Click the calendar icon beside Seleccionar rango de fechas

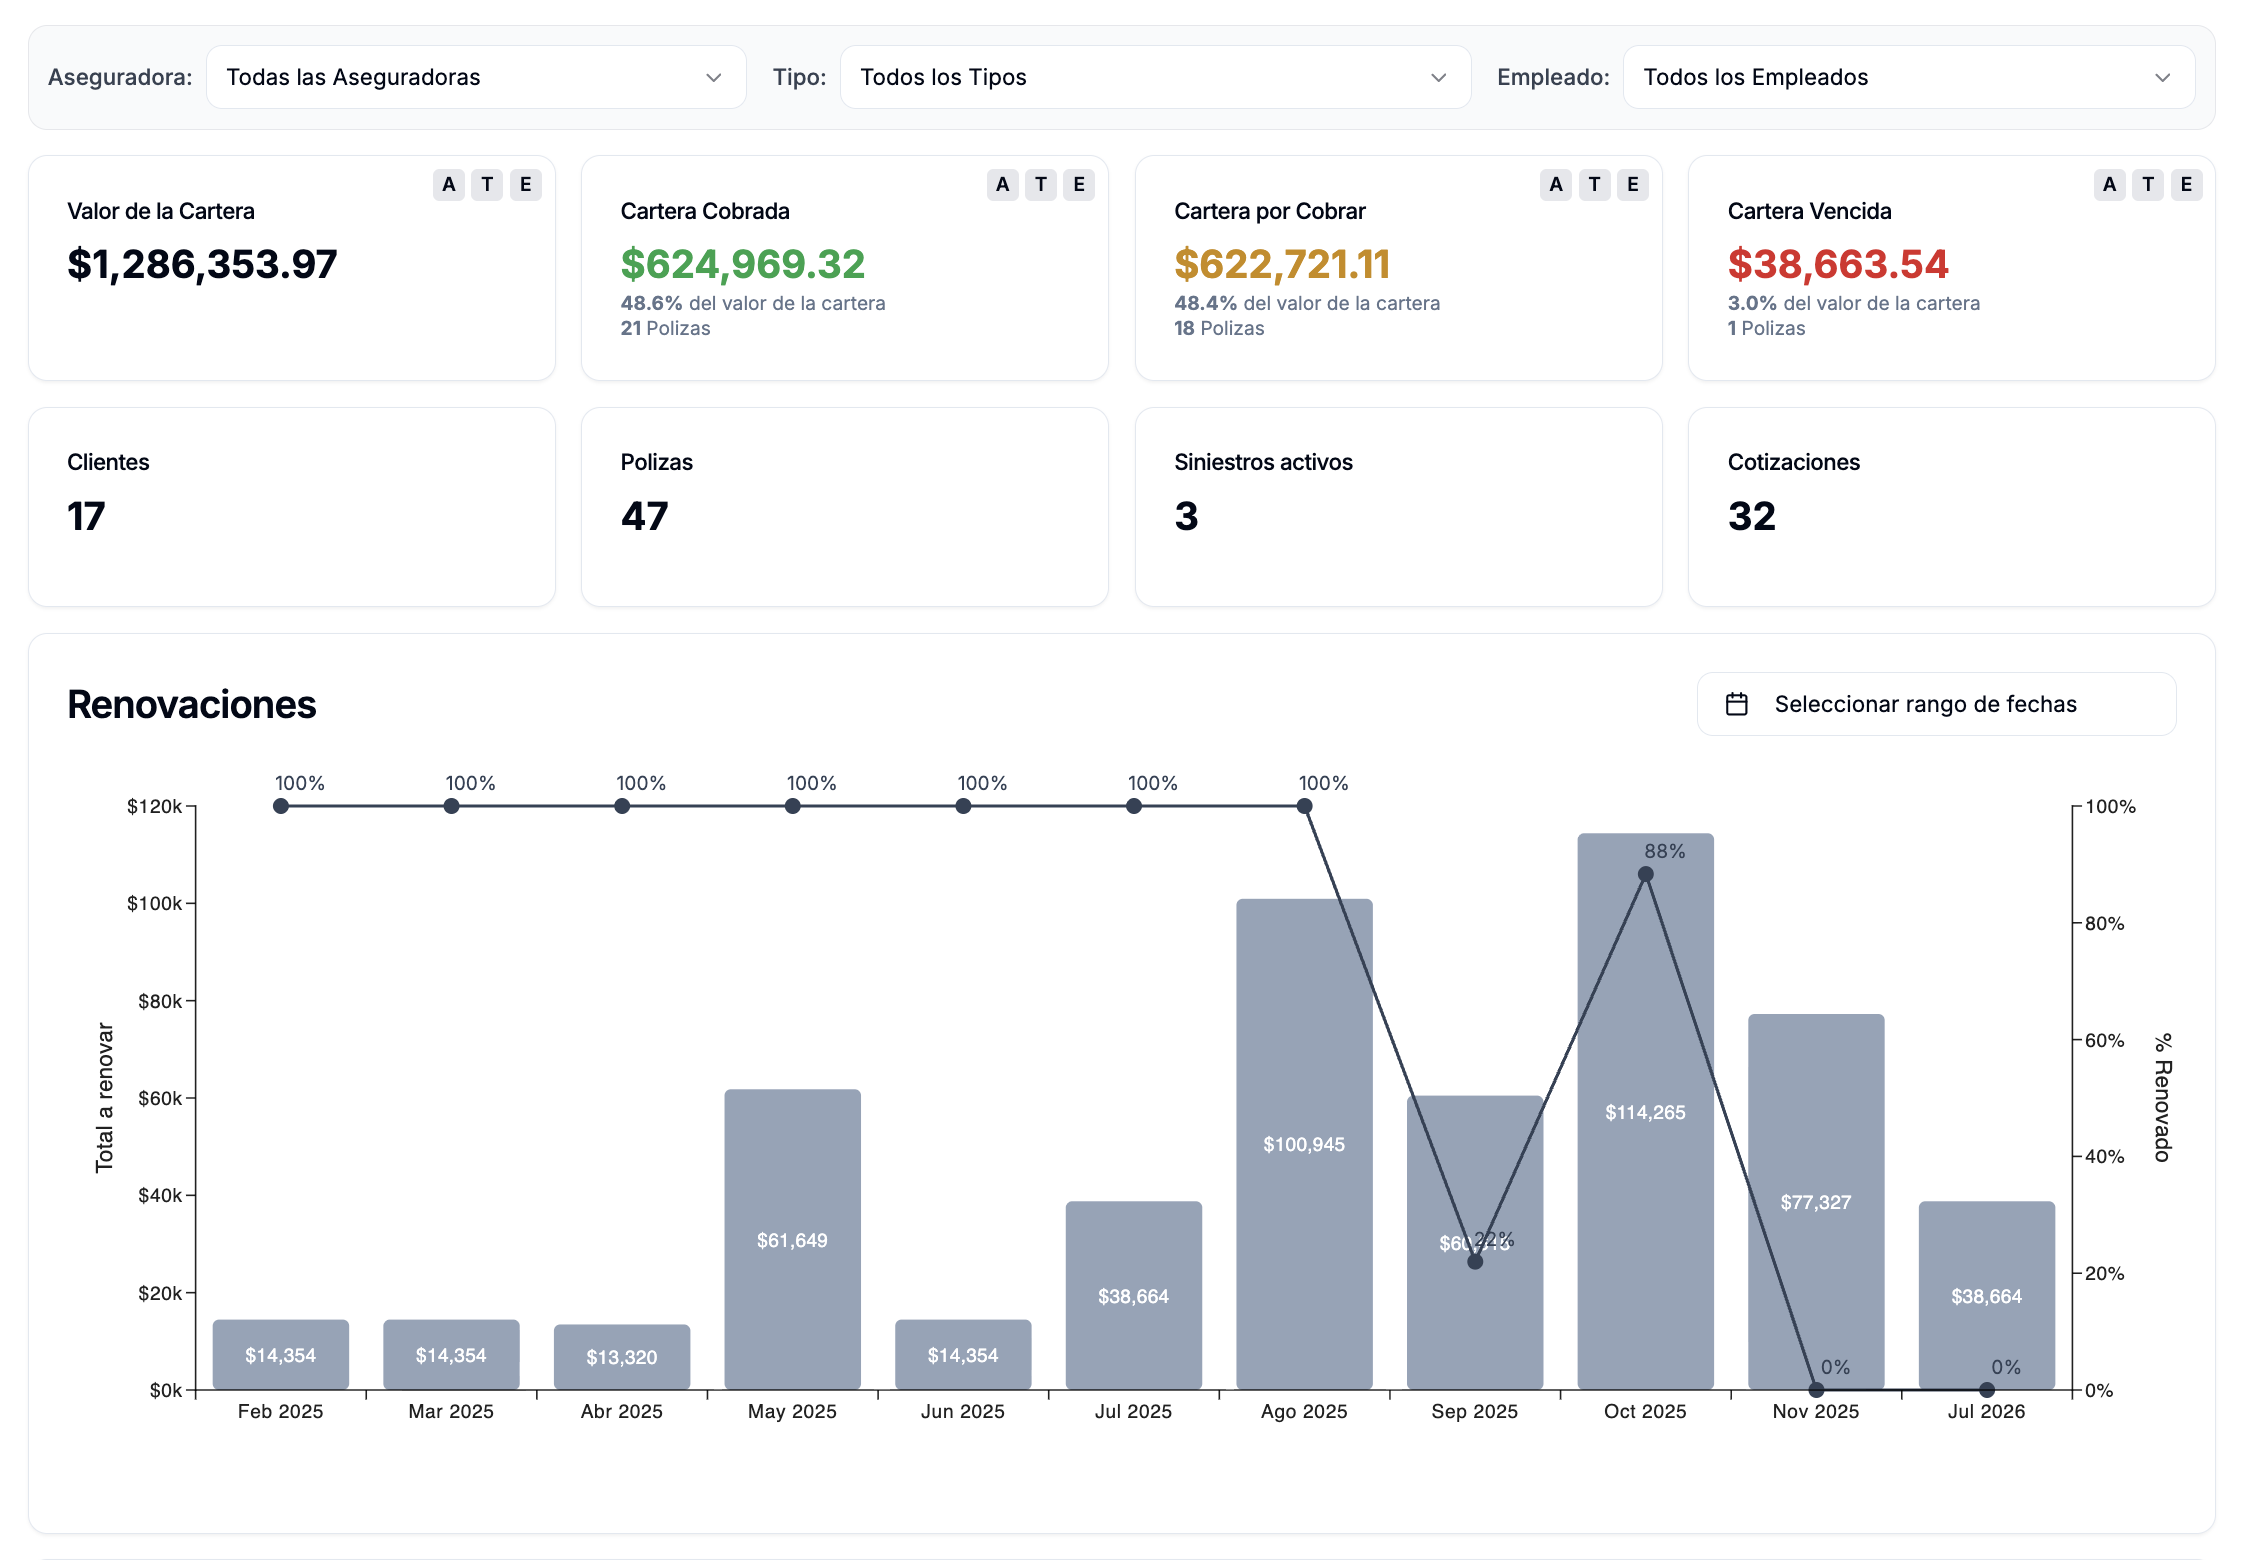coord(1736,704)
